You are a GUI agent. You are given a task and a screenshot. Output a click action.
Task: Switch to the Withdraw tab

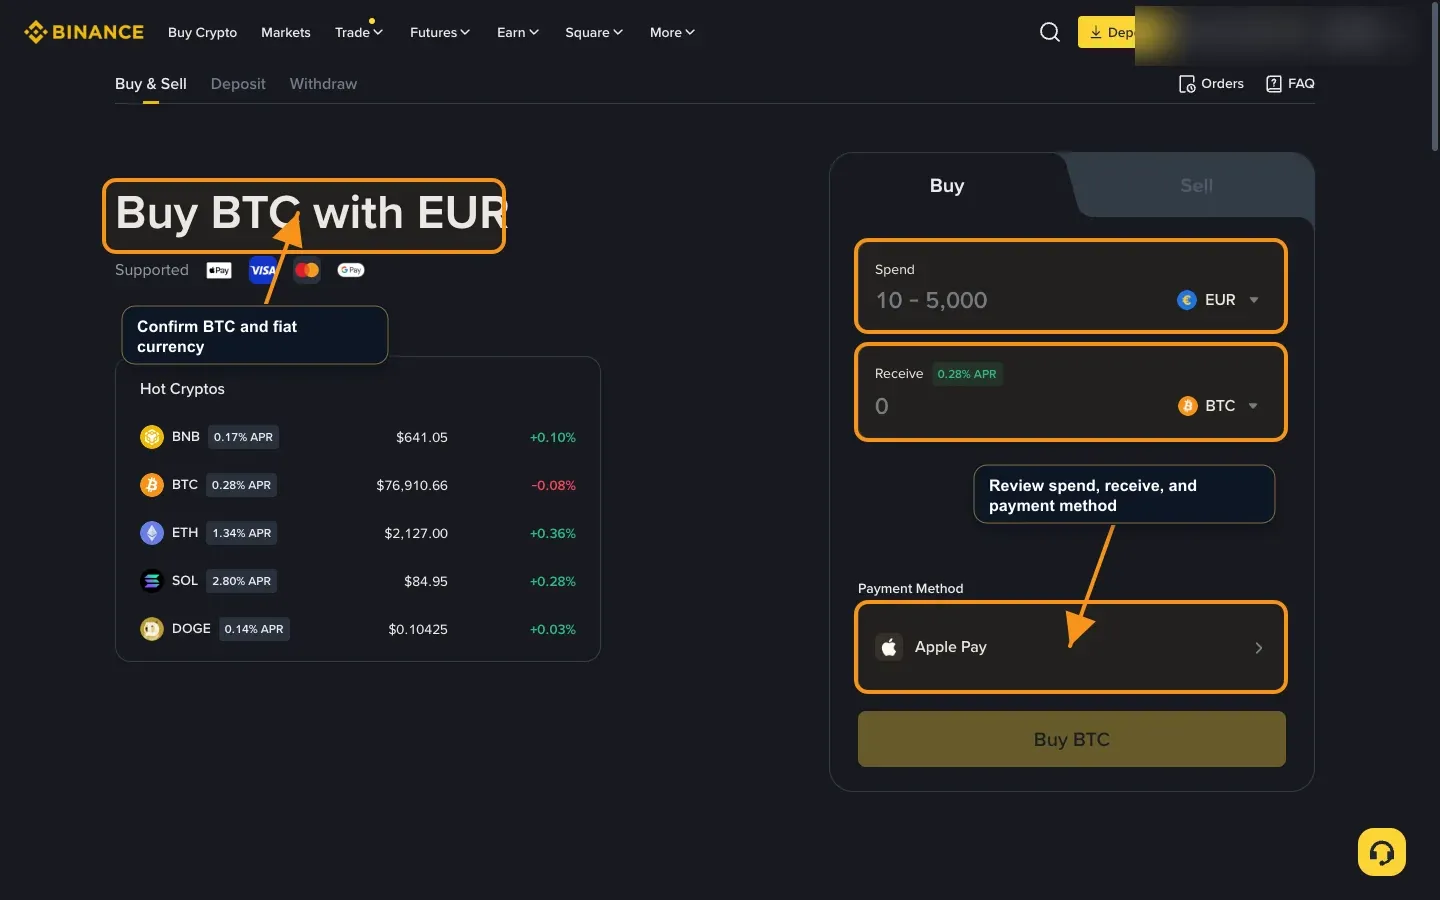tap(323, 84)
